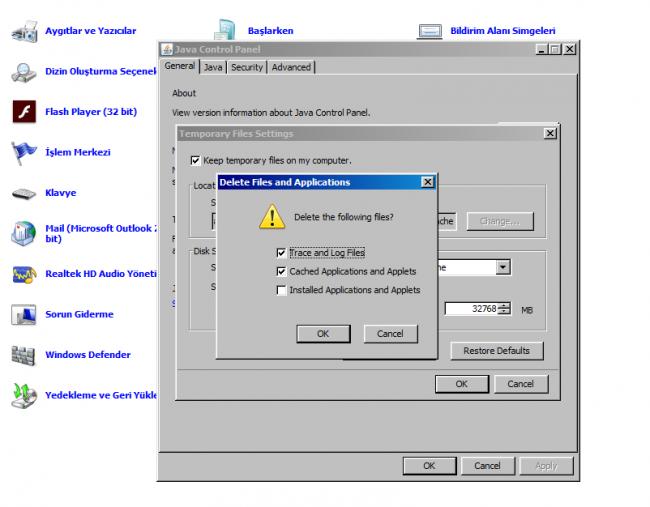650x507 pixels.
Task: Confirm deletion with OK button
Action: (x=323, y=334)
